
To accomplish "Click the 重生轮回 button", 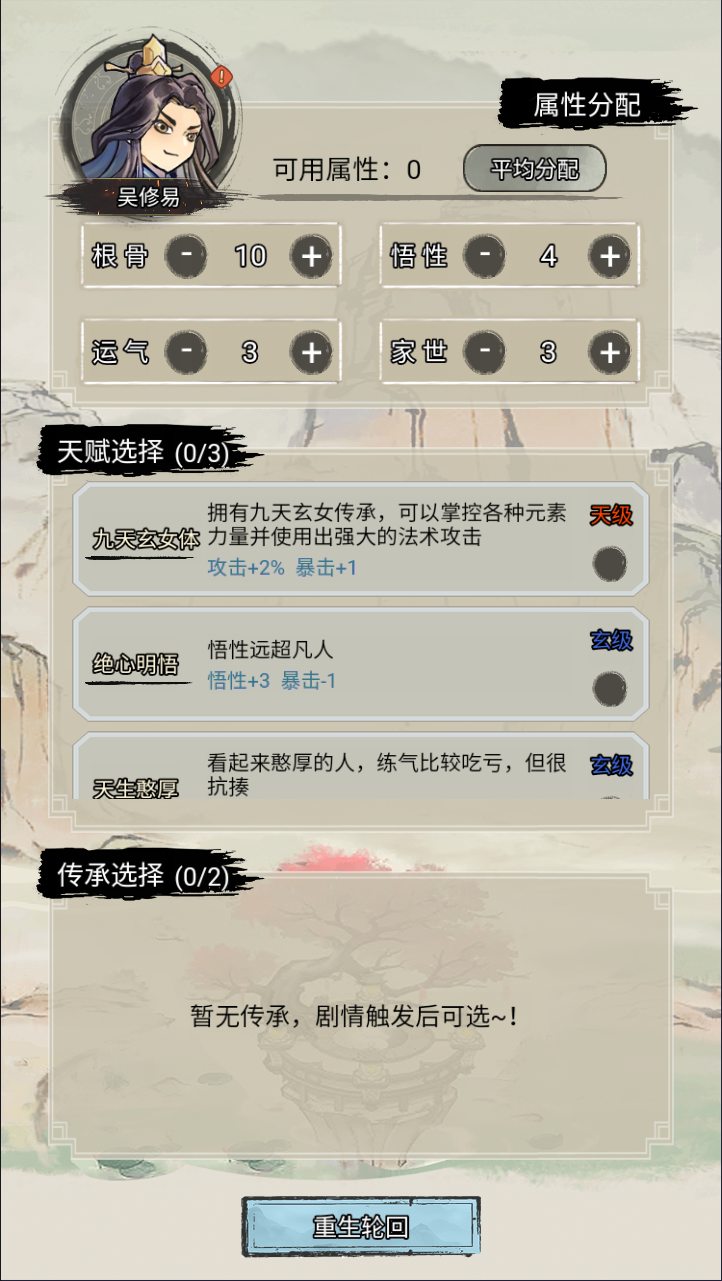I will pos(361,1228).
